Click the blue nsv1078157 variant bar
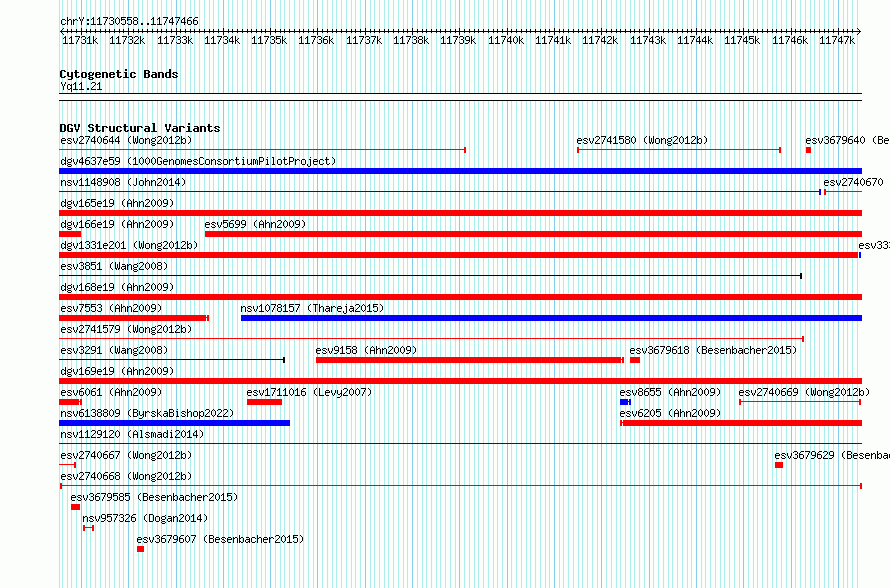Viewport: 890px width, 588px height. point(551,318)
